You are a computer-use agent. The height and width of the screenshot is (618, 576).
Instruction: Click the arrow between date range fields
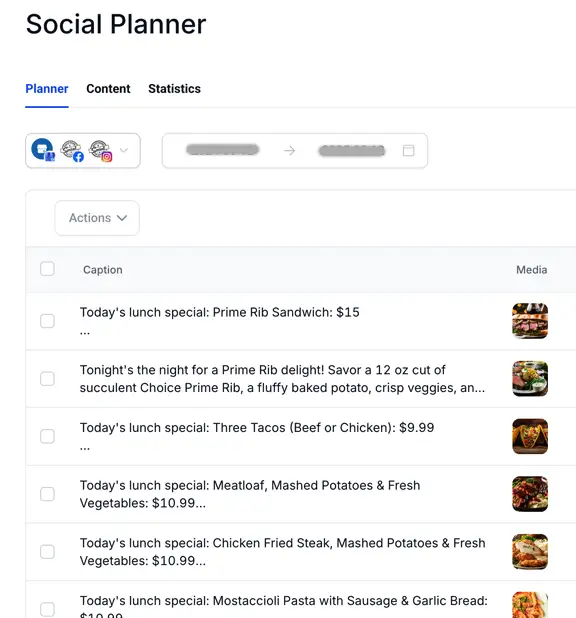point(289,151)
